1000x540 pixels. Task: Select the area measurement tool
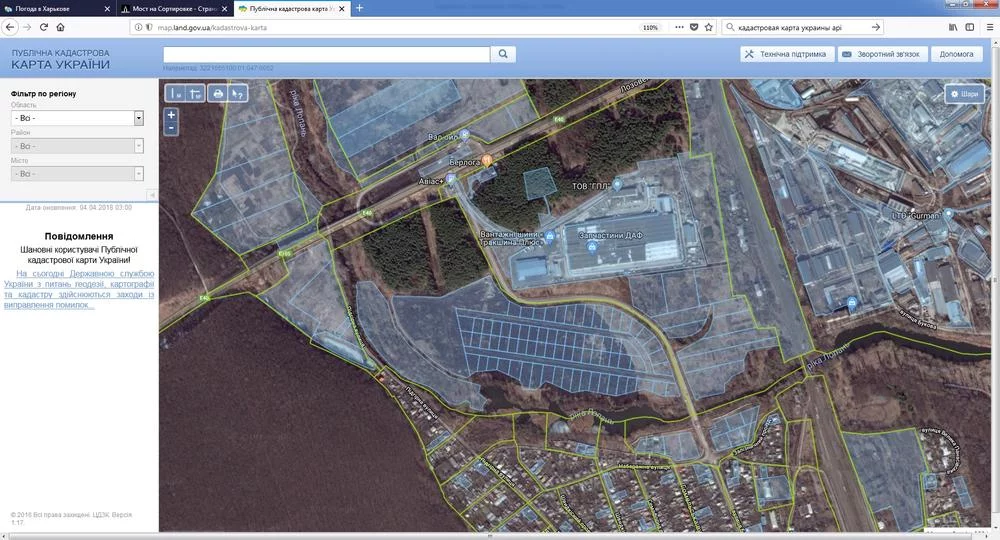pyautogui.click(x=195, y=94)
